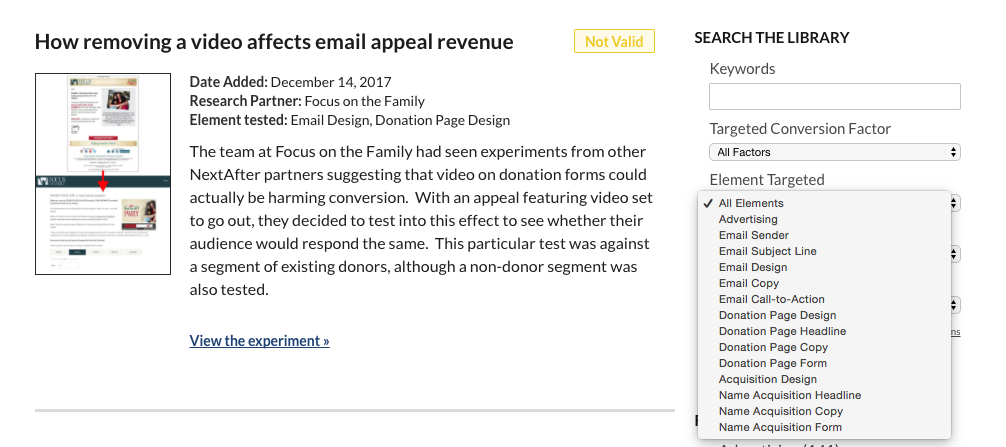Select Name Acquisition Headline option
Image resolution: width=1006 pixels, height=447 pixels.
click(x=824, y=395)
